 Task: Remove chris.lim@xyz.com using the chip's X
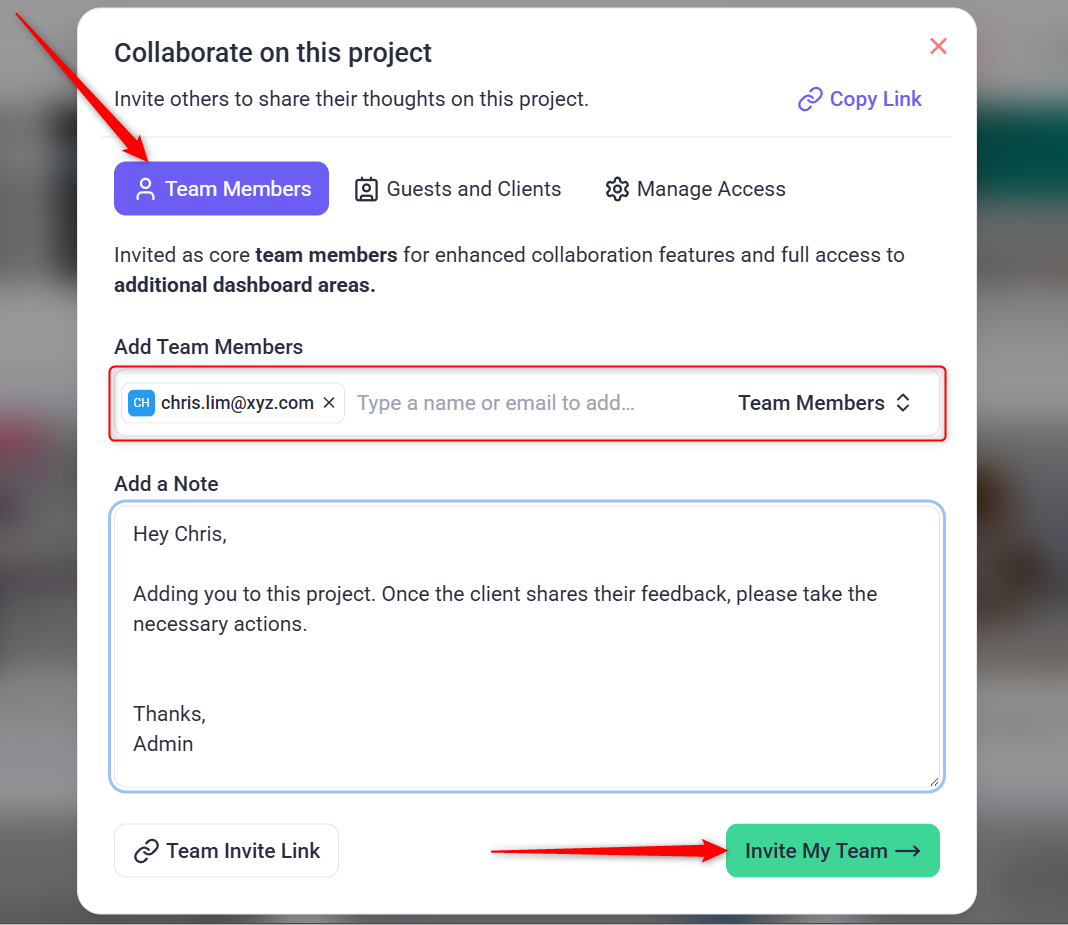click(329, 403)
